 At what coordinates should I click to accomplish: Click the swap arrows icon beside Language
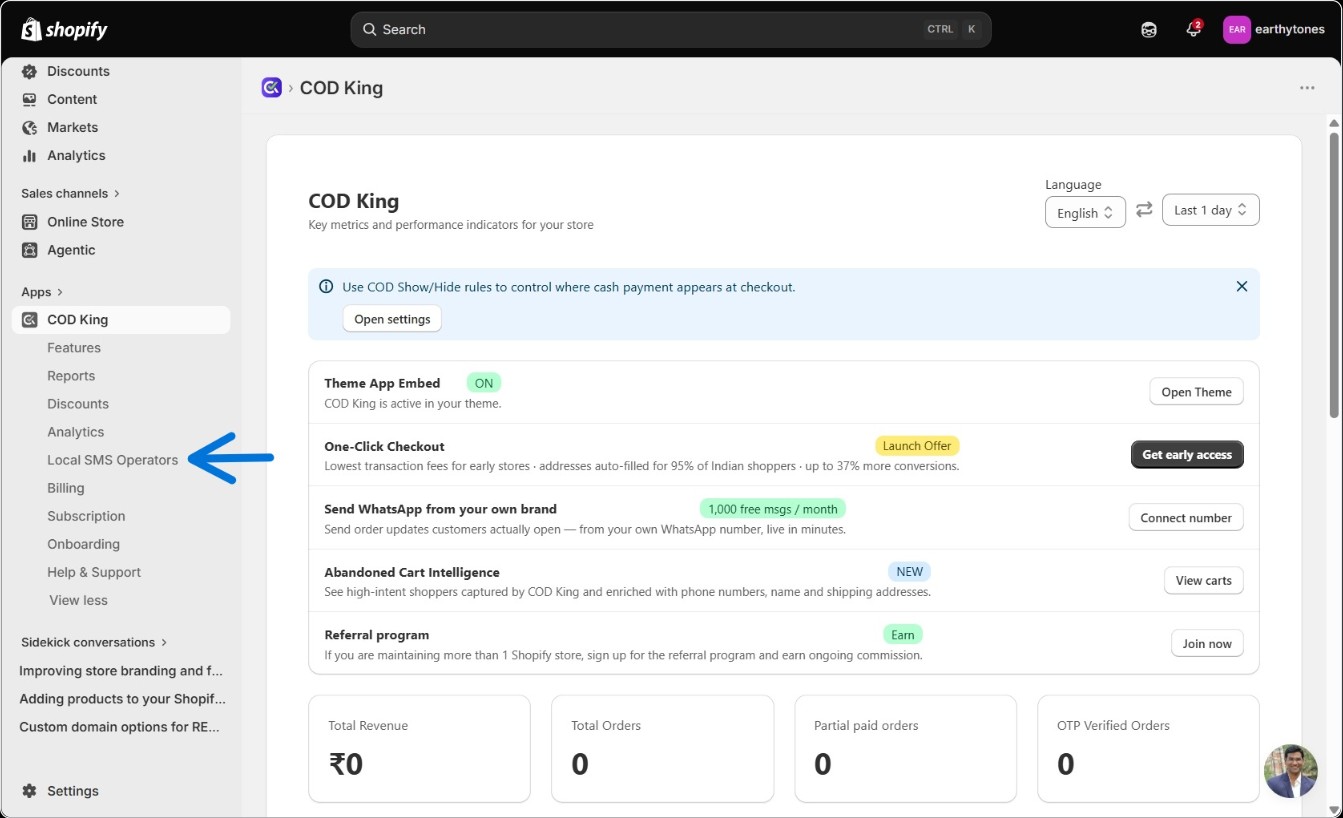[x=1144, y=209]
